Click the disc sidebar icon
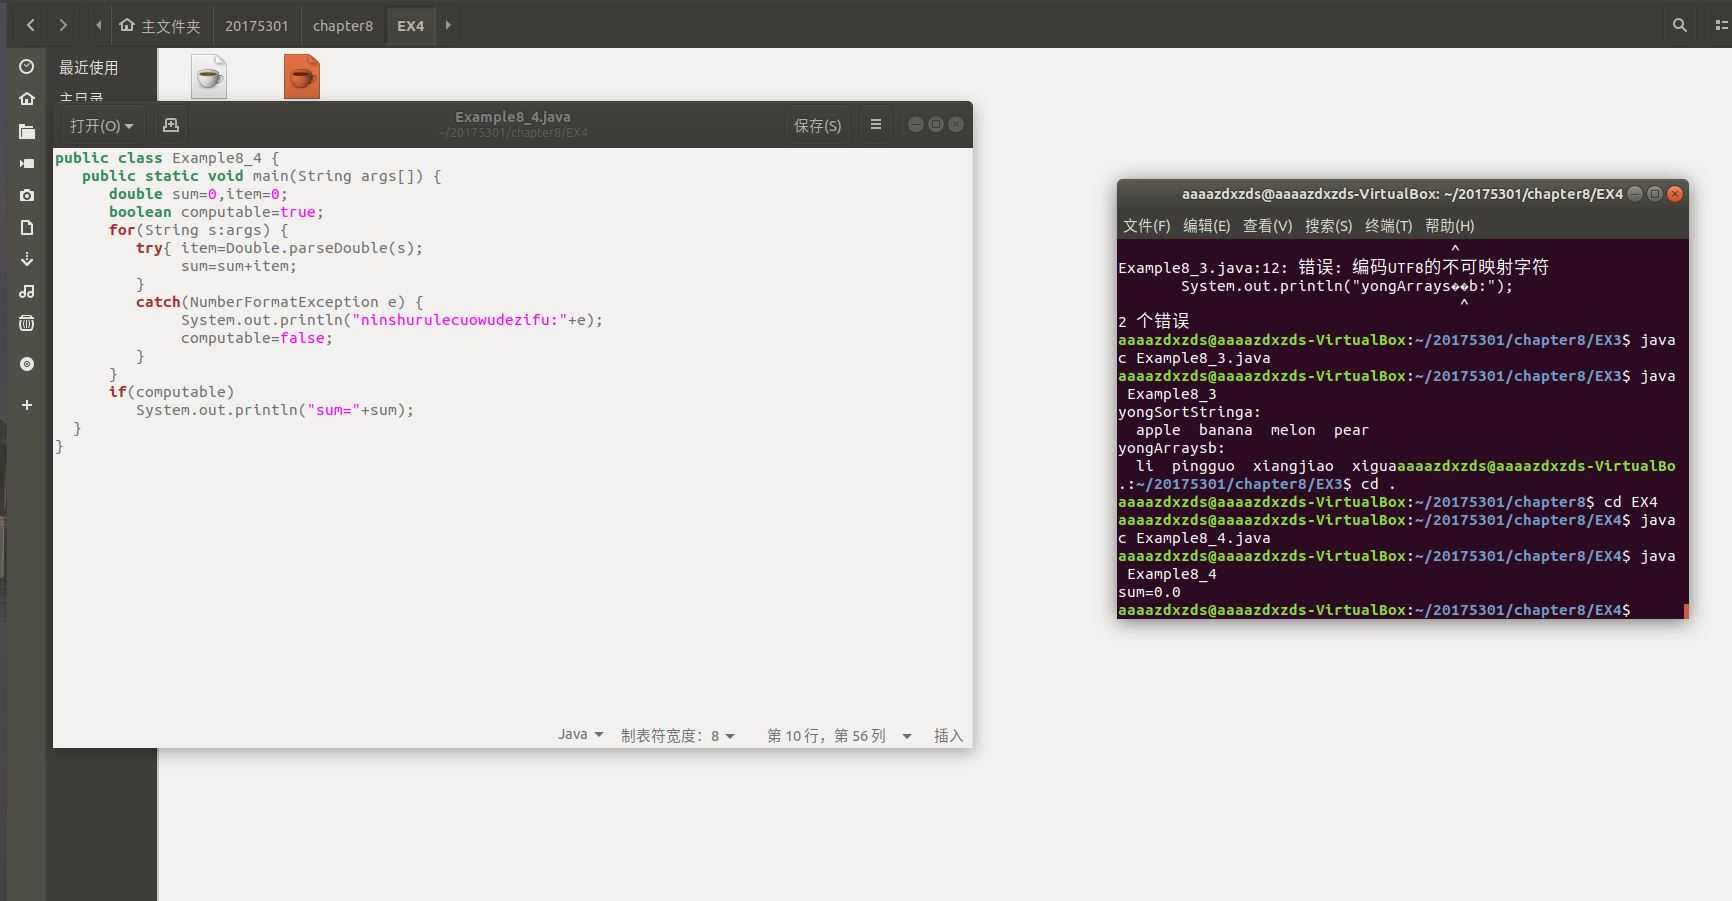 [x=27, y=364]
